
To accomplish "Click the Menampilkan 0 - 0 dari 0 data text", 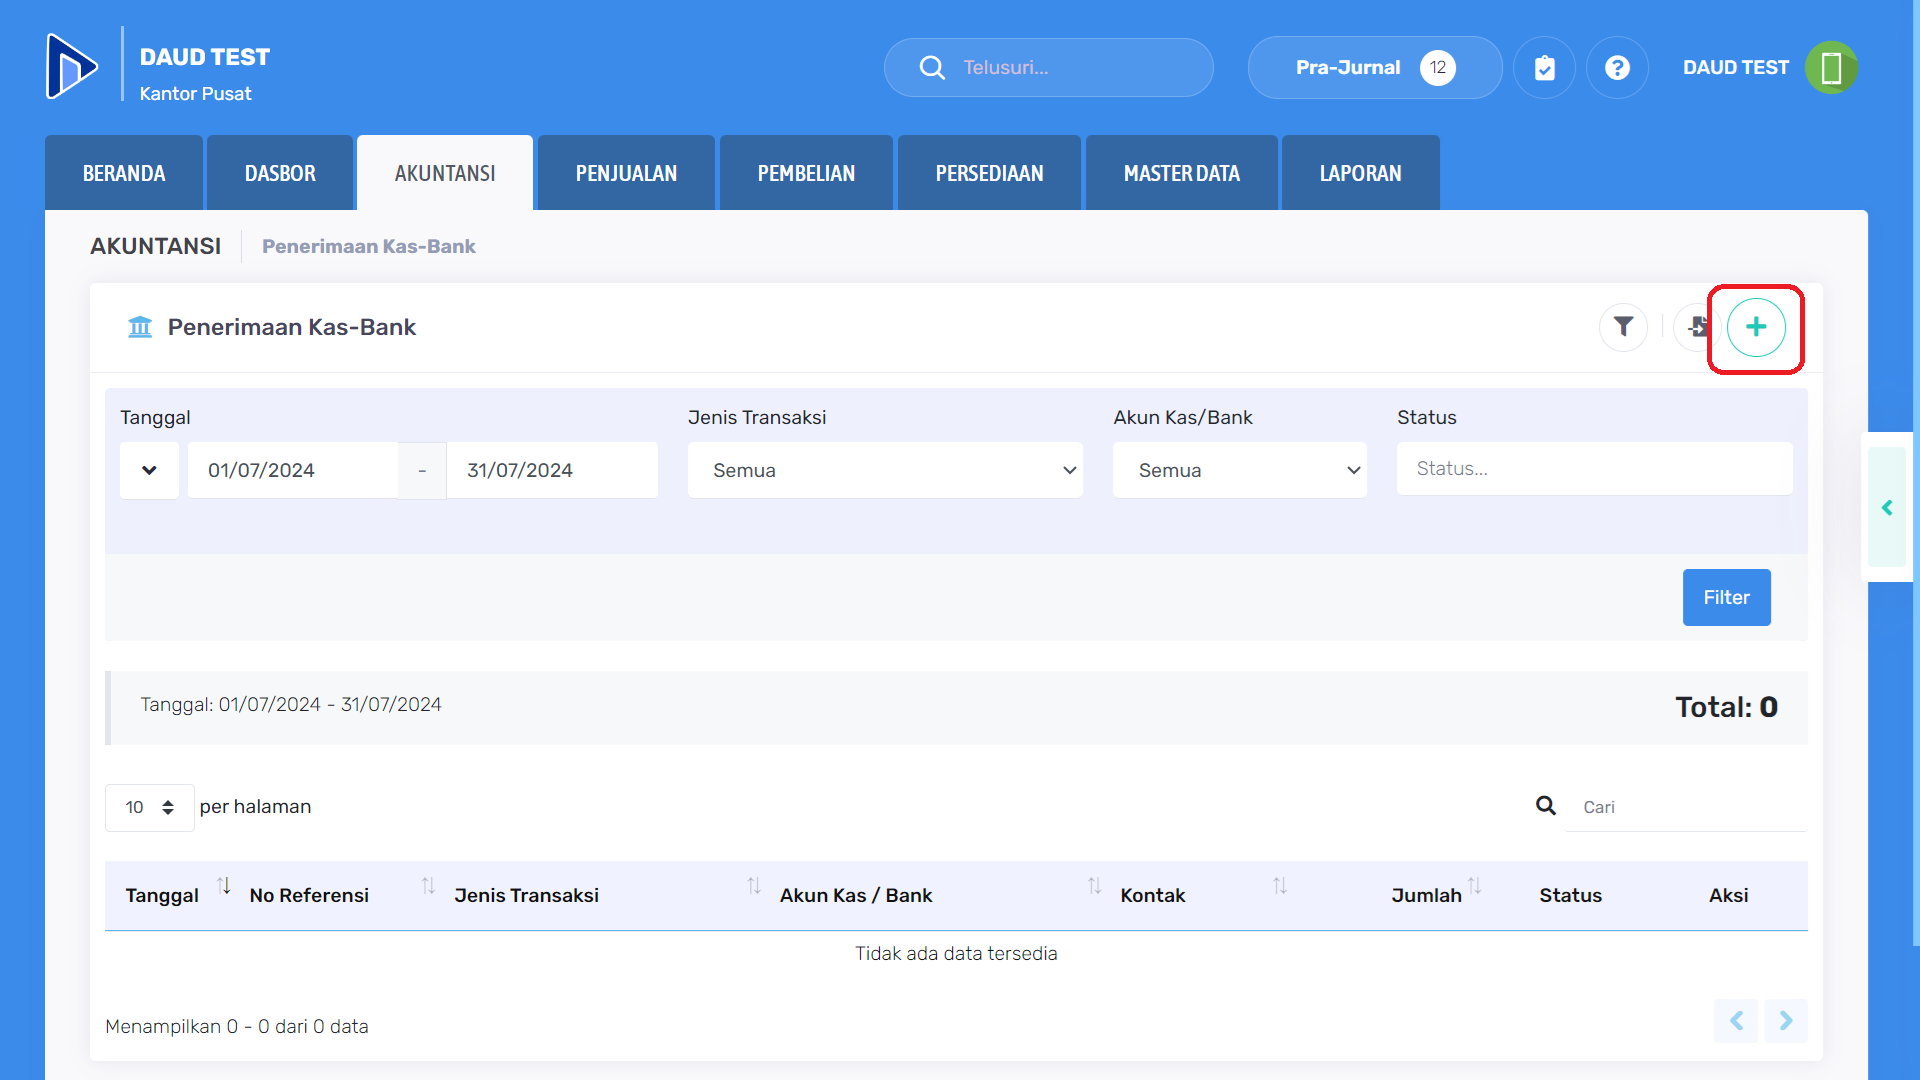I will [237, 1027].
